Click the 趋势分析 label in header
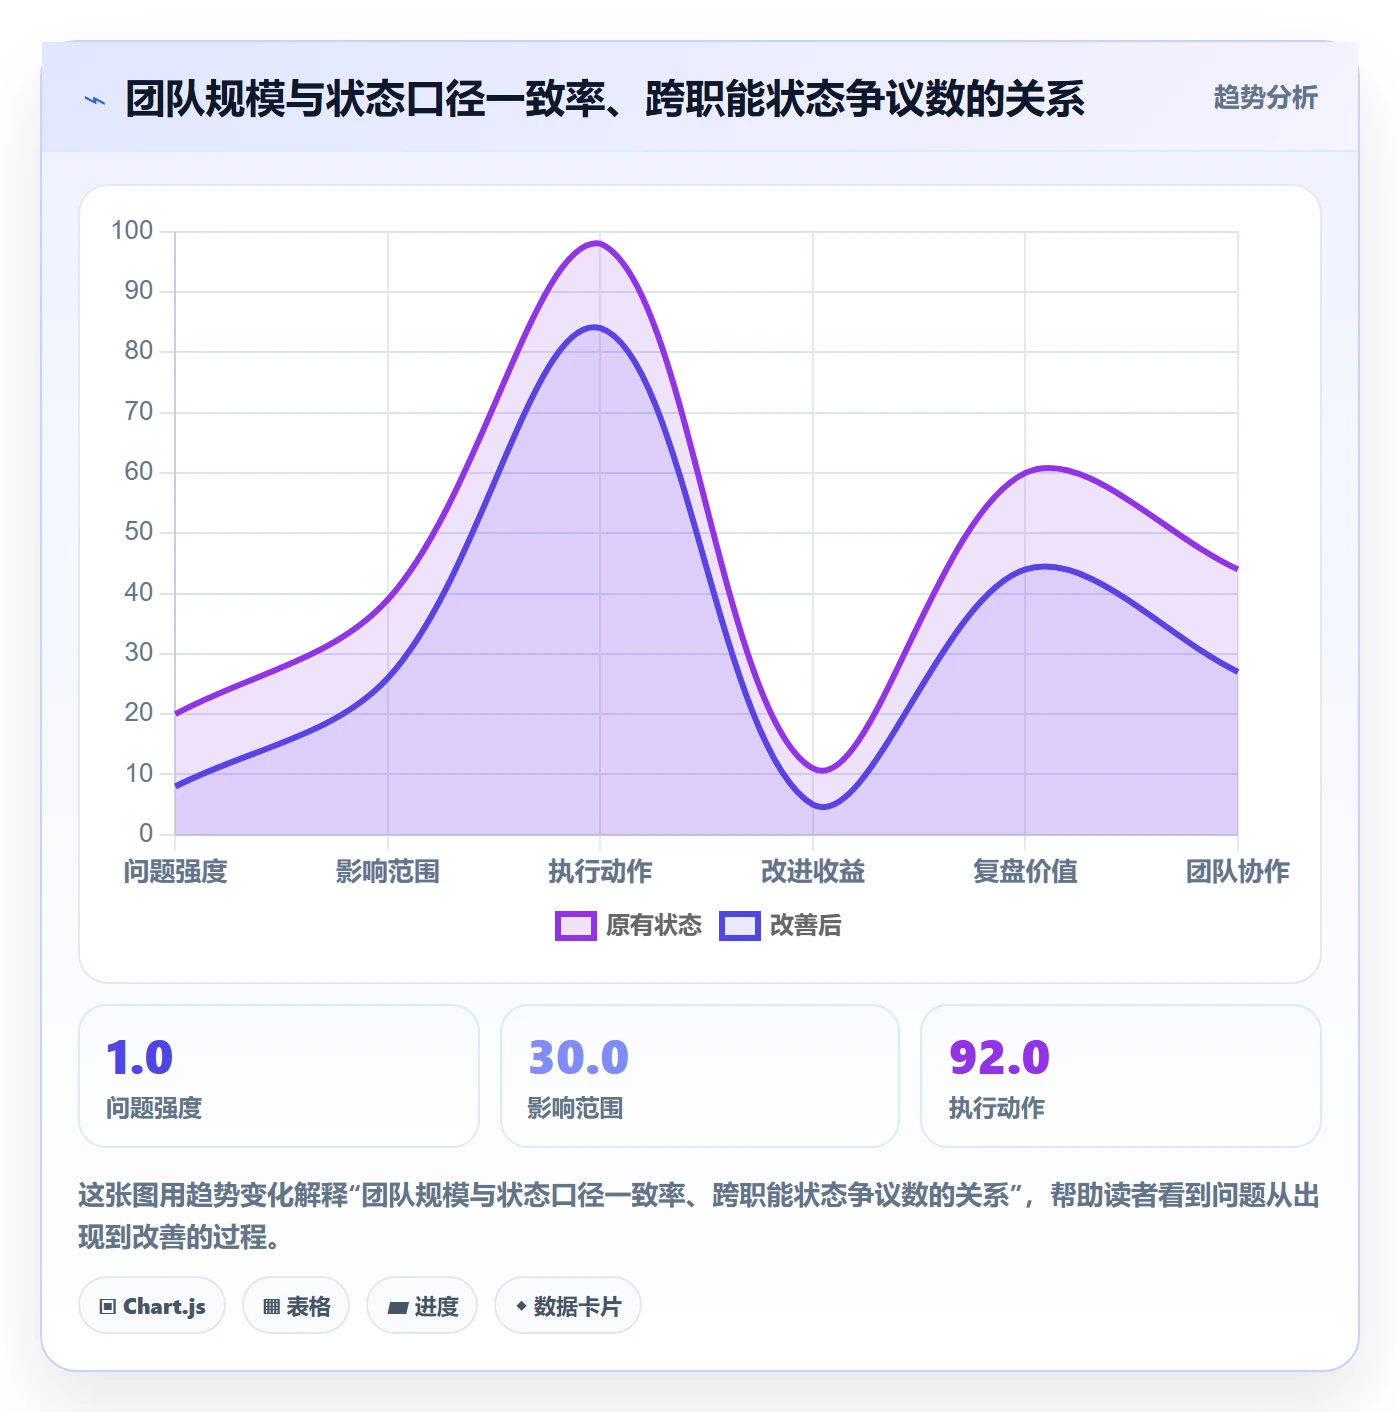 tap(1266, 98)
